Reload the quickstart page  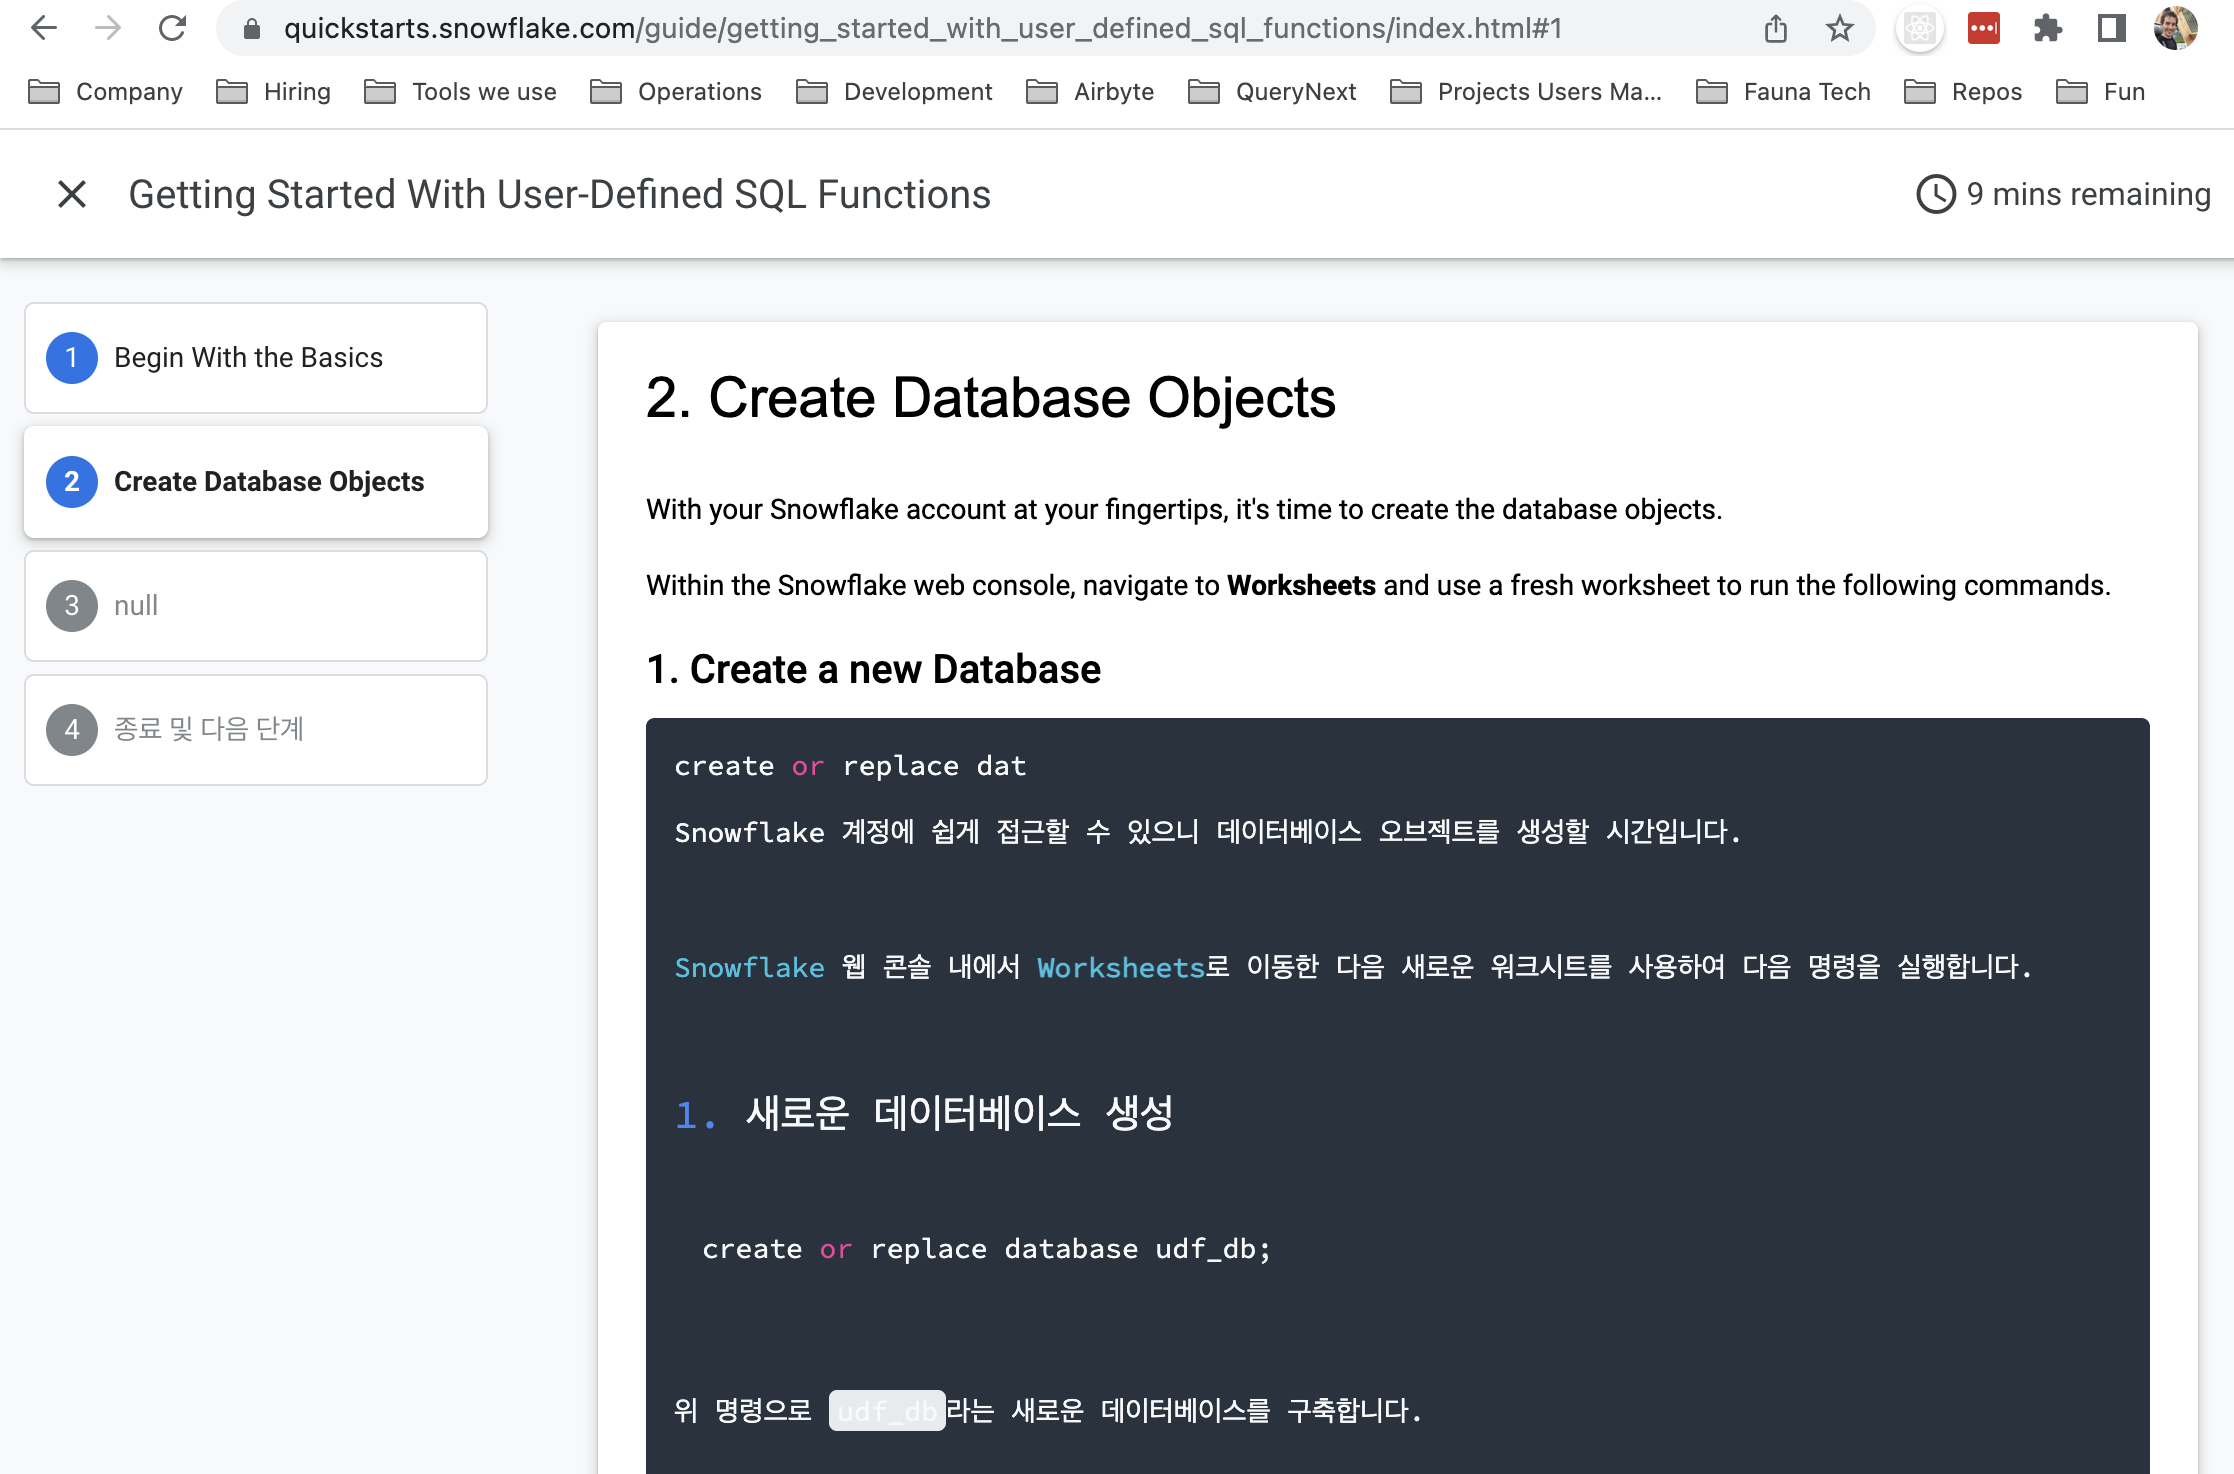point(172,28)
